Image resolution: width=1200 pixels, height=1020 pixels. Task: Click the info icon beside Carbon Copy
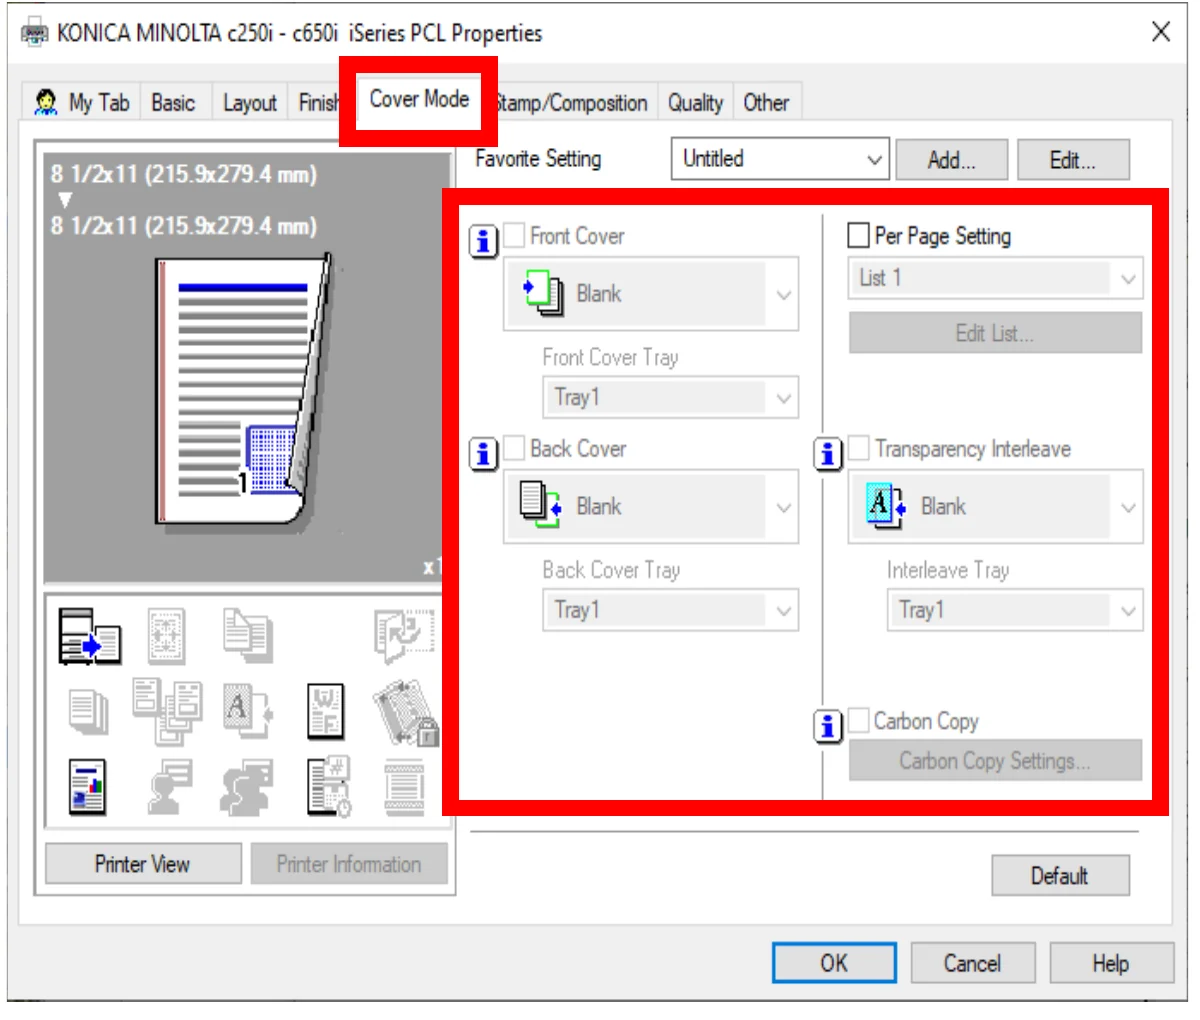(828, 726)
